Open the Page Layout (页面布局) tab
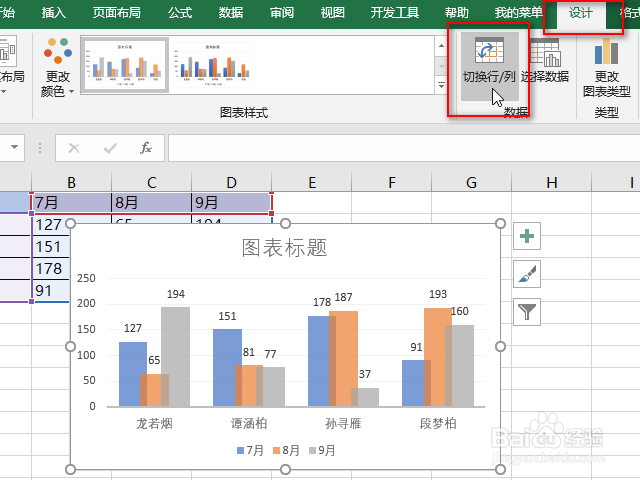The width and height of the screenshot is (640, 480). point(117,13)
